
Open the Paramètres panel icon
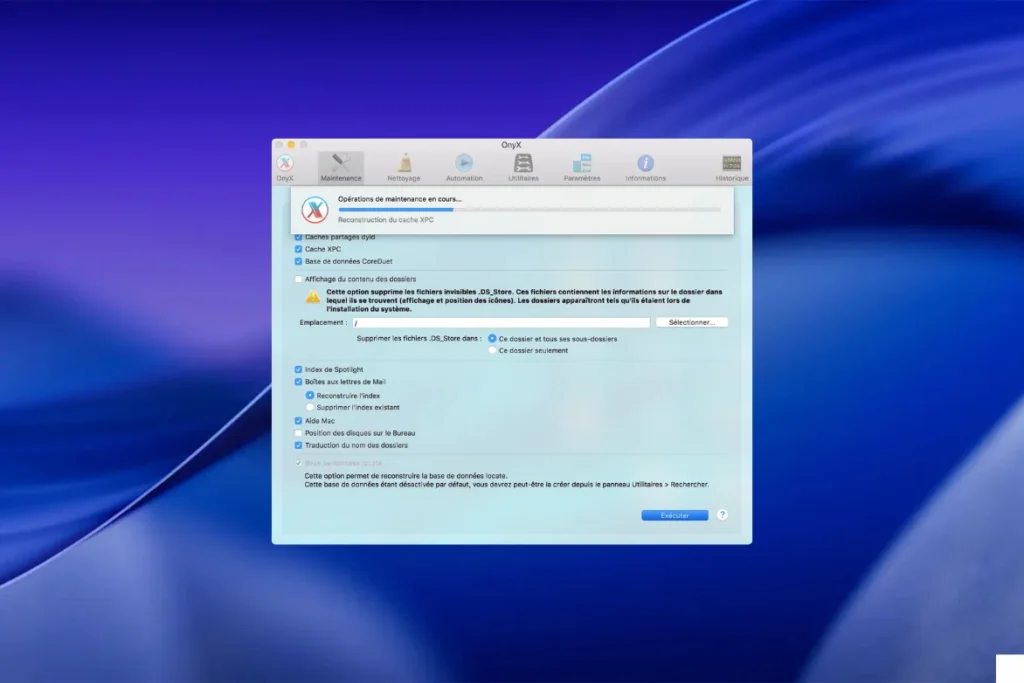(x=582, y=165)
